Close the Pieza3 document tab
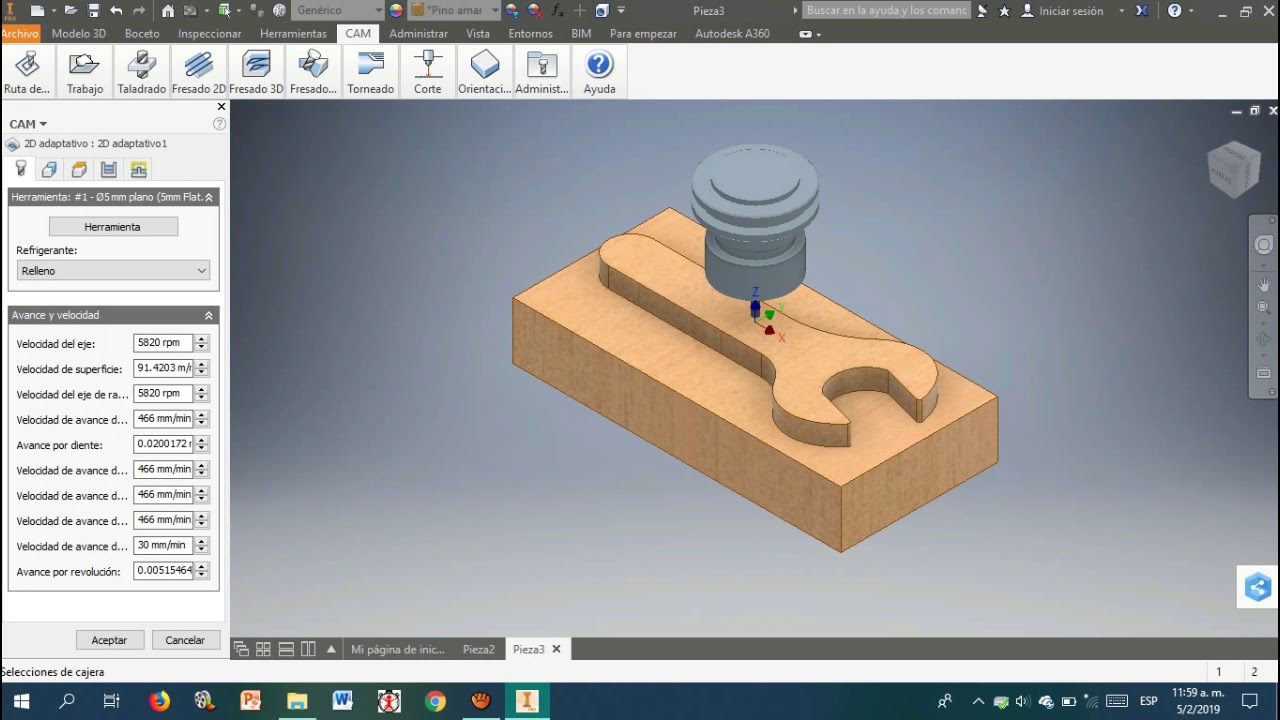 pyautogui.click(x=556, y=649)
